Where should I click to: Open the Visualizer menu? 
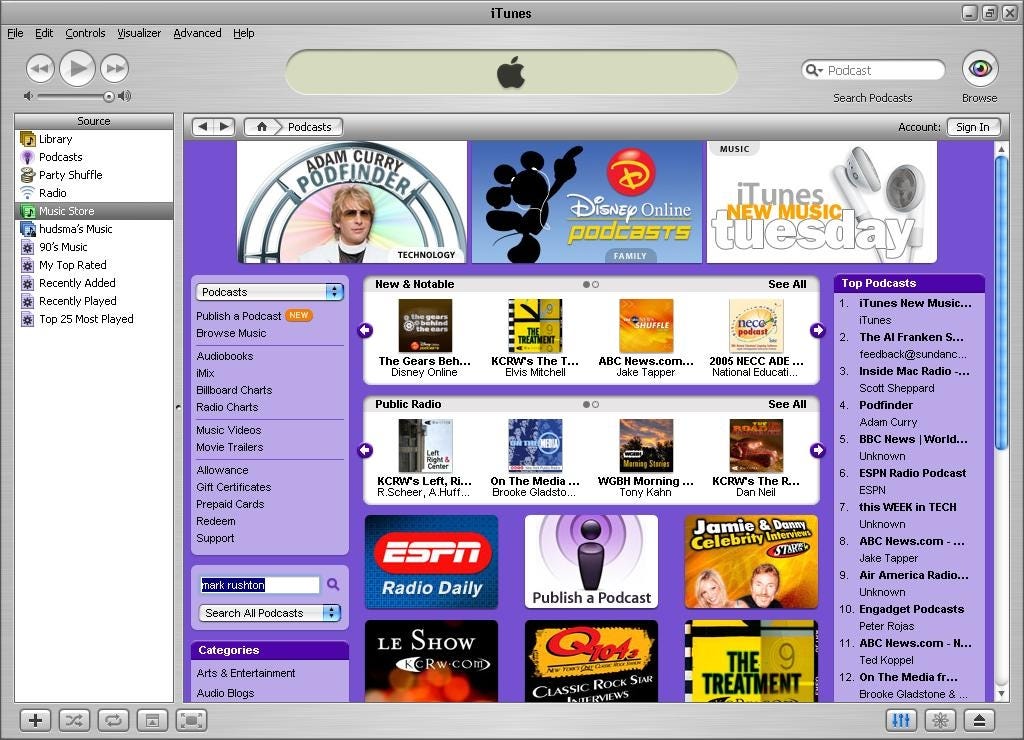(139, 33)
